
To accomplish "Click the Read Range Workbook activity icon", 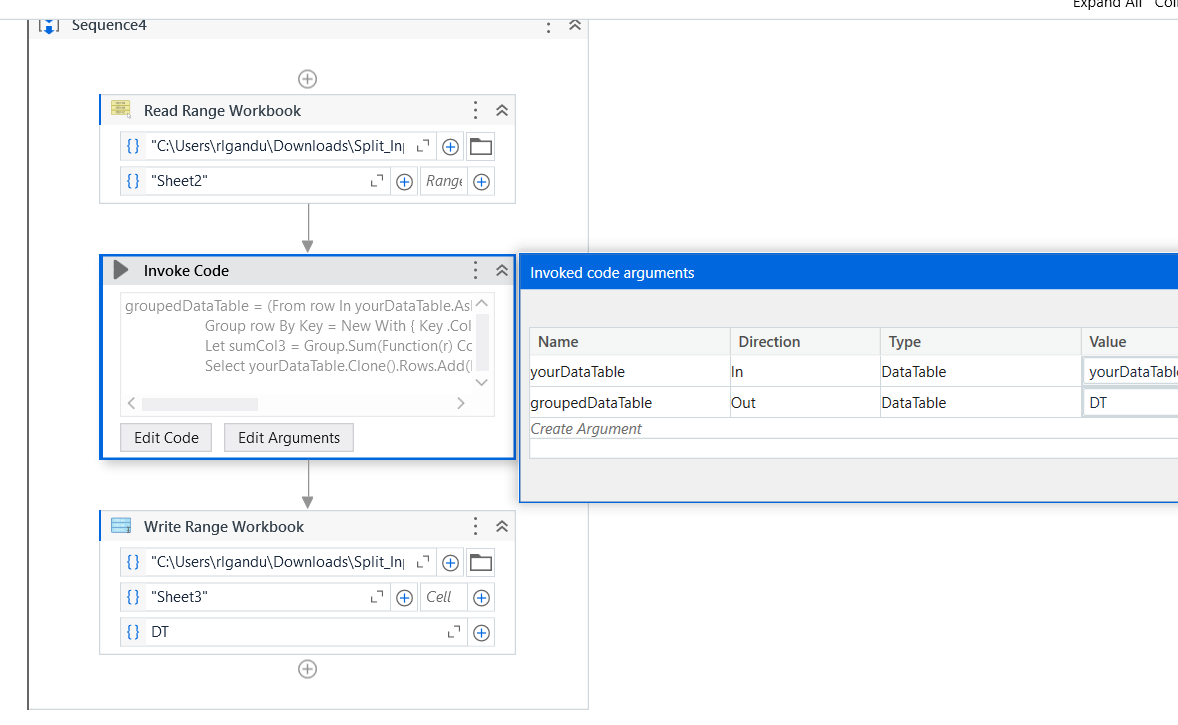I will click(x=121, y=110).
